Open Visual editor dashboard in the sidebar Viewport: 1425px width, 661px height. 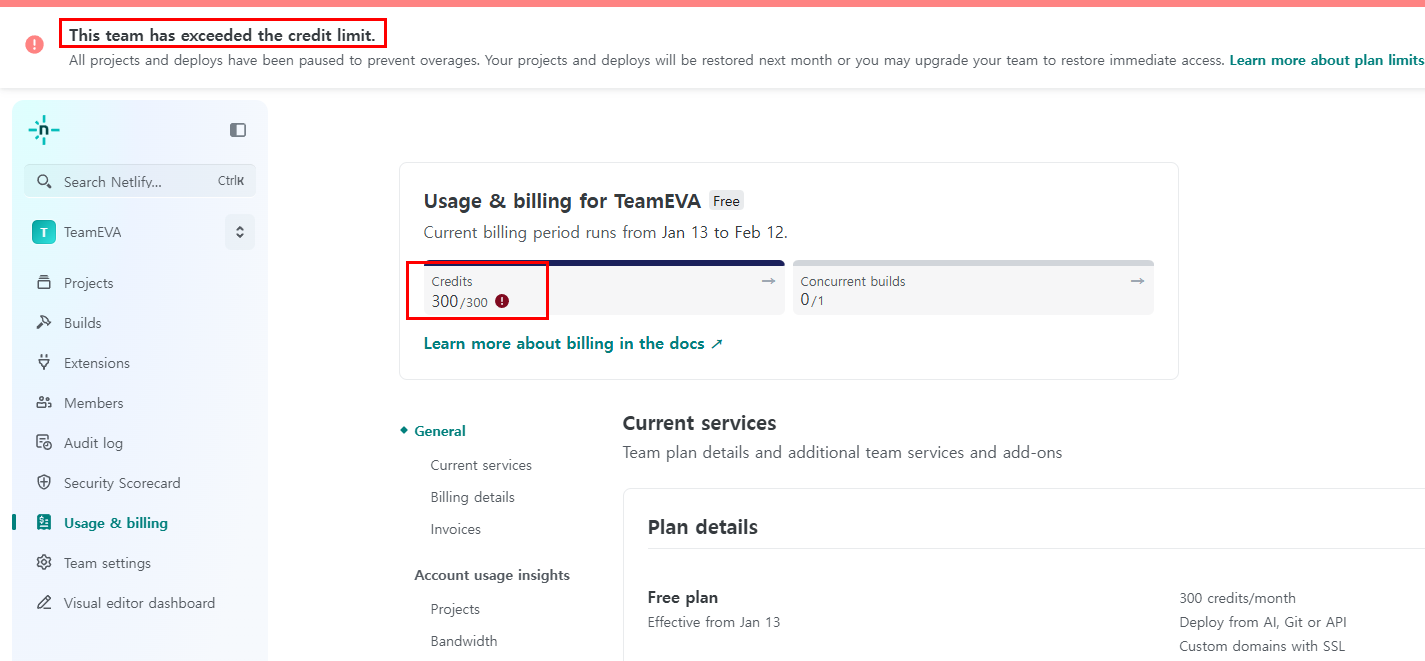tap(139, 603)
